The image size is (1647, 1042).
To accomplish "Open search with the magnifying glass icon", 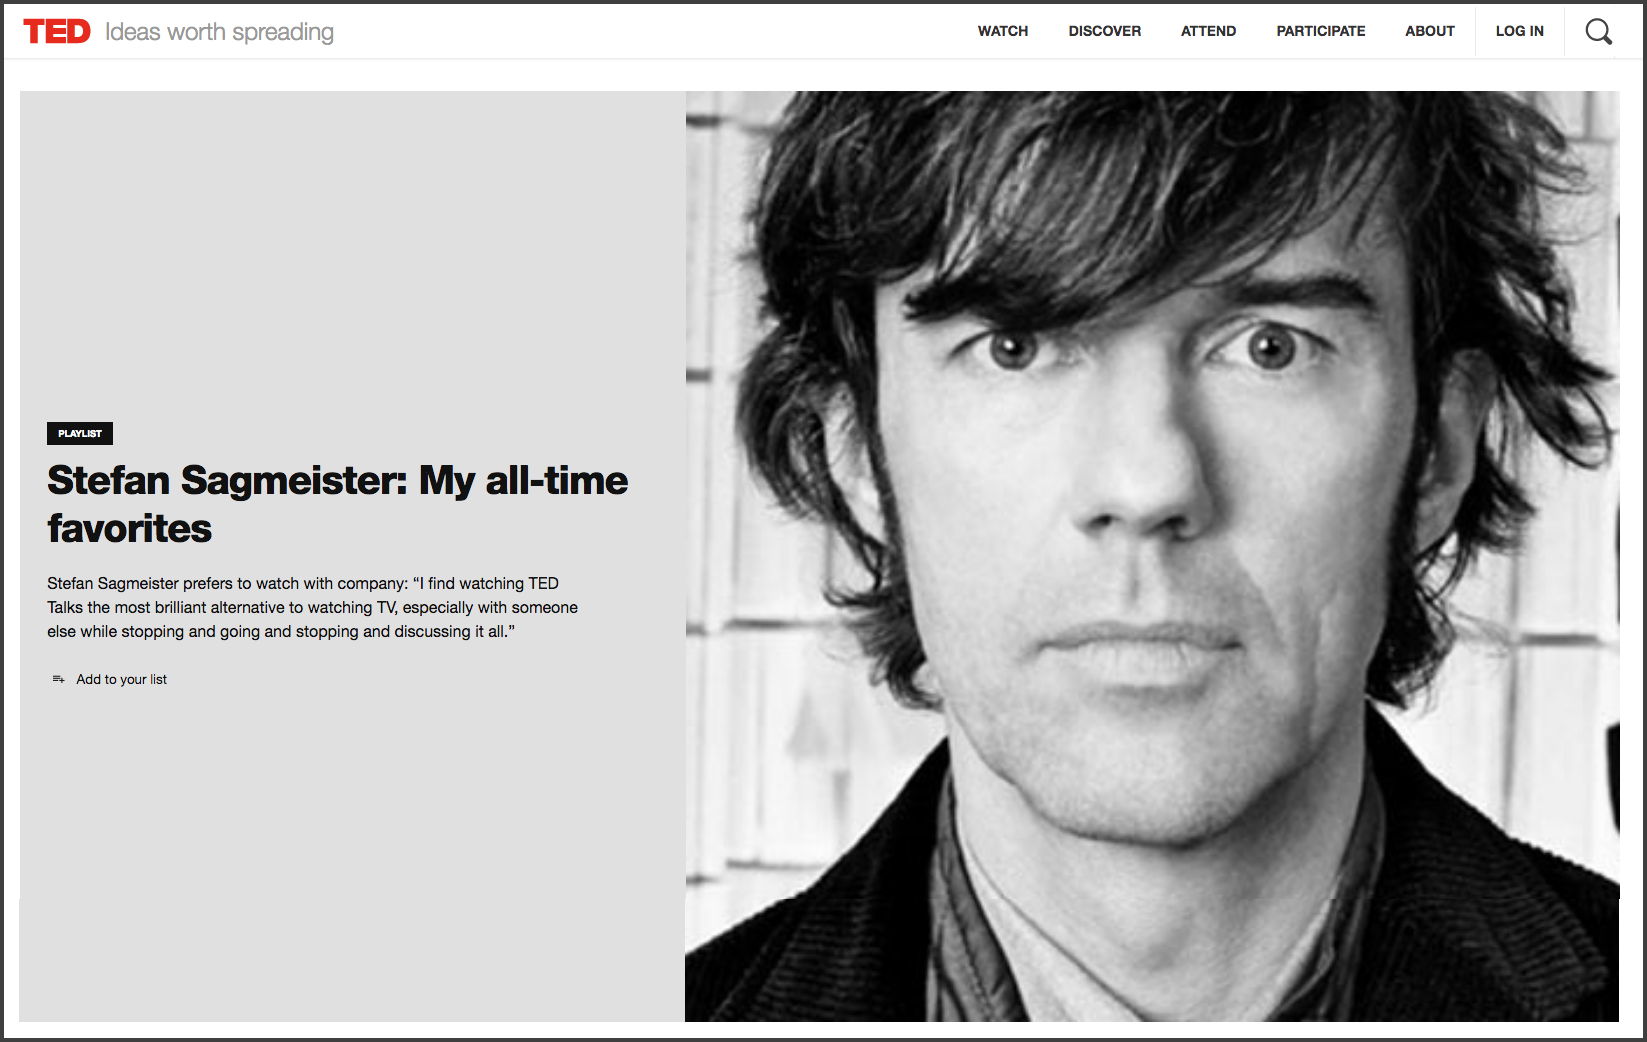I will point(1598,31).
